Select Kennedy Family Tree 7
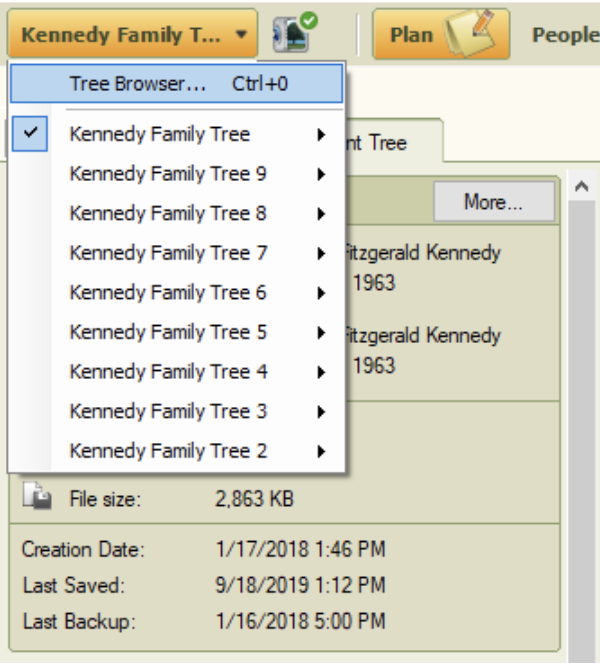This screenshot has width=600, height=664. tap(177, 253)
